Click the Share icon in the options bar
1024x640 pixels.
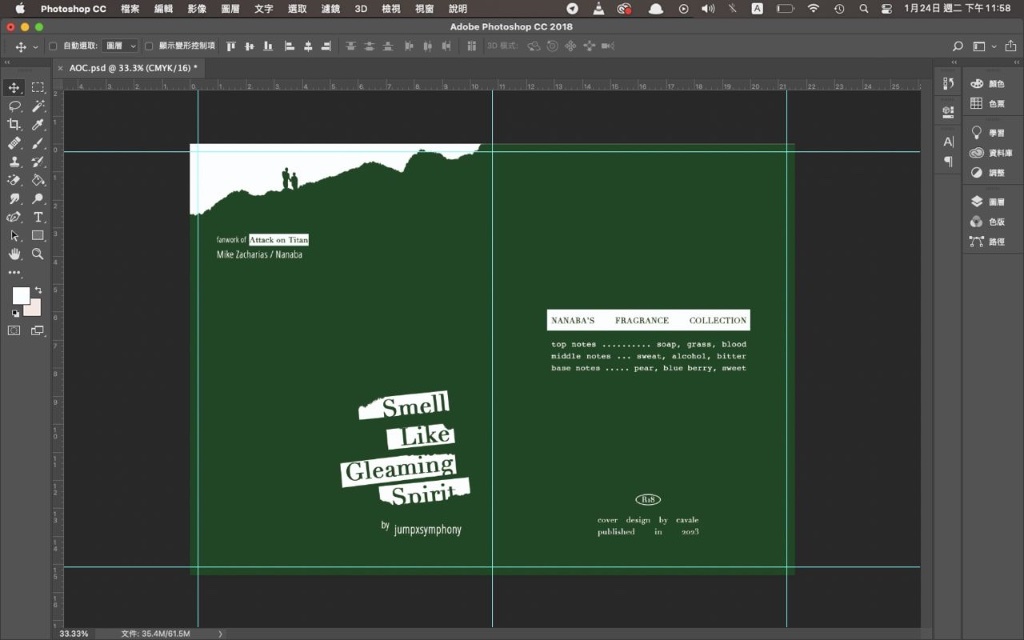point(1010,46)
